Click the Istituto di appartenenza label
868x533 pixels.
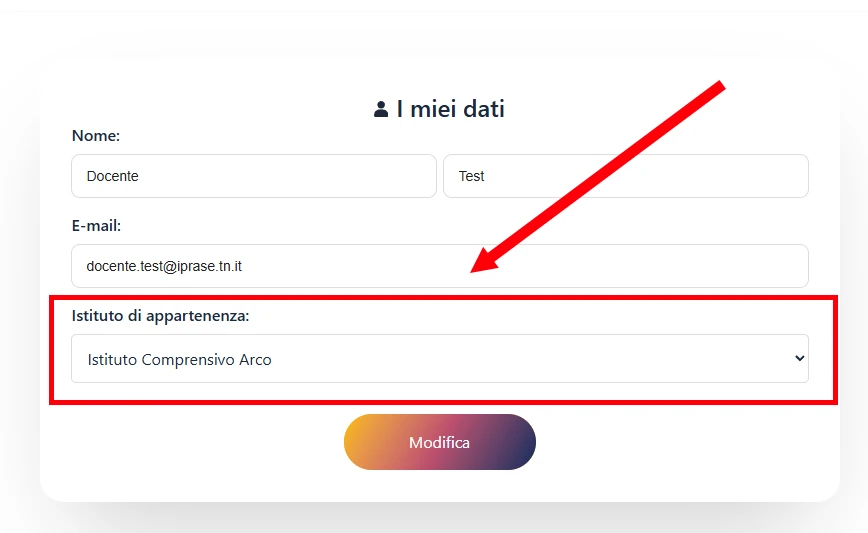point(160,315)
